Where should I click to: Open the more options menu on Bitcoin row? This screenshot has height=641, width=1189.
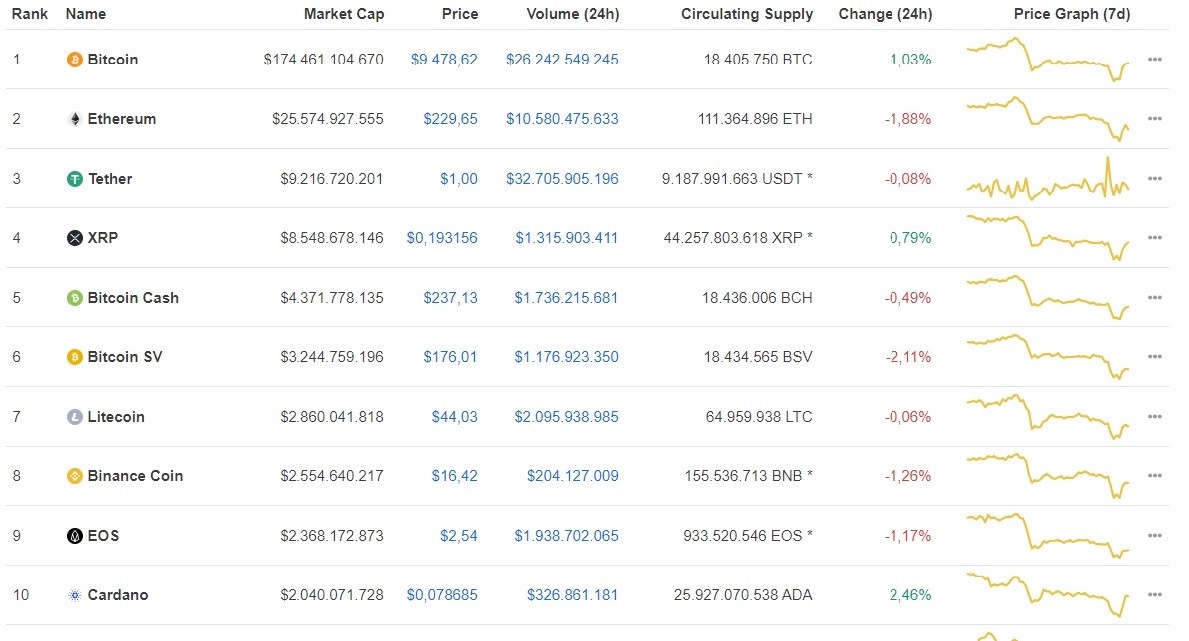click(x=1155, y=59)
